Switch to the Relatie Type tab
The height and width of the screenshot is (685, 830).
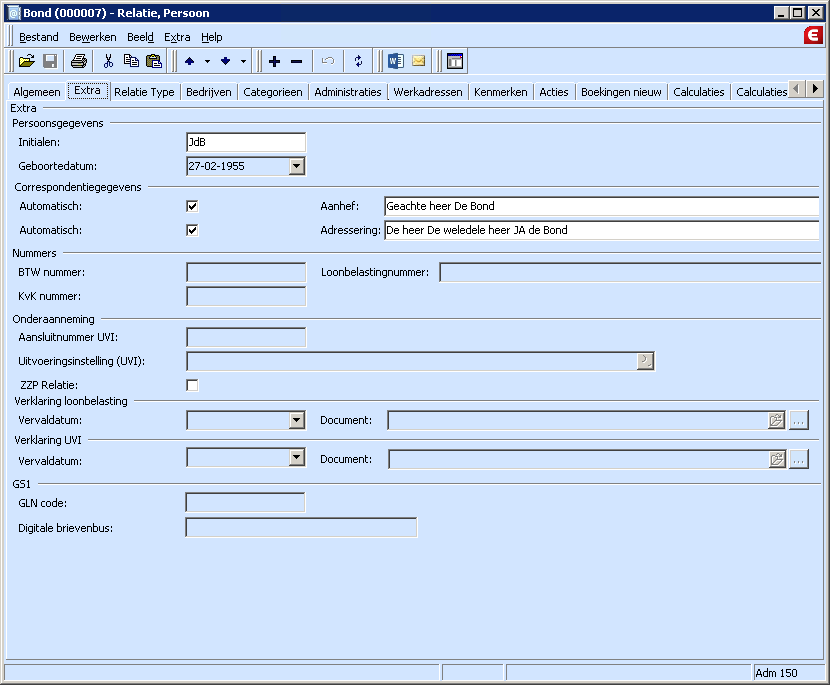pyautogui.click(x=144, y=92)
